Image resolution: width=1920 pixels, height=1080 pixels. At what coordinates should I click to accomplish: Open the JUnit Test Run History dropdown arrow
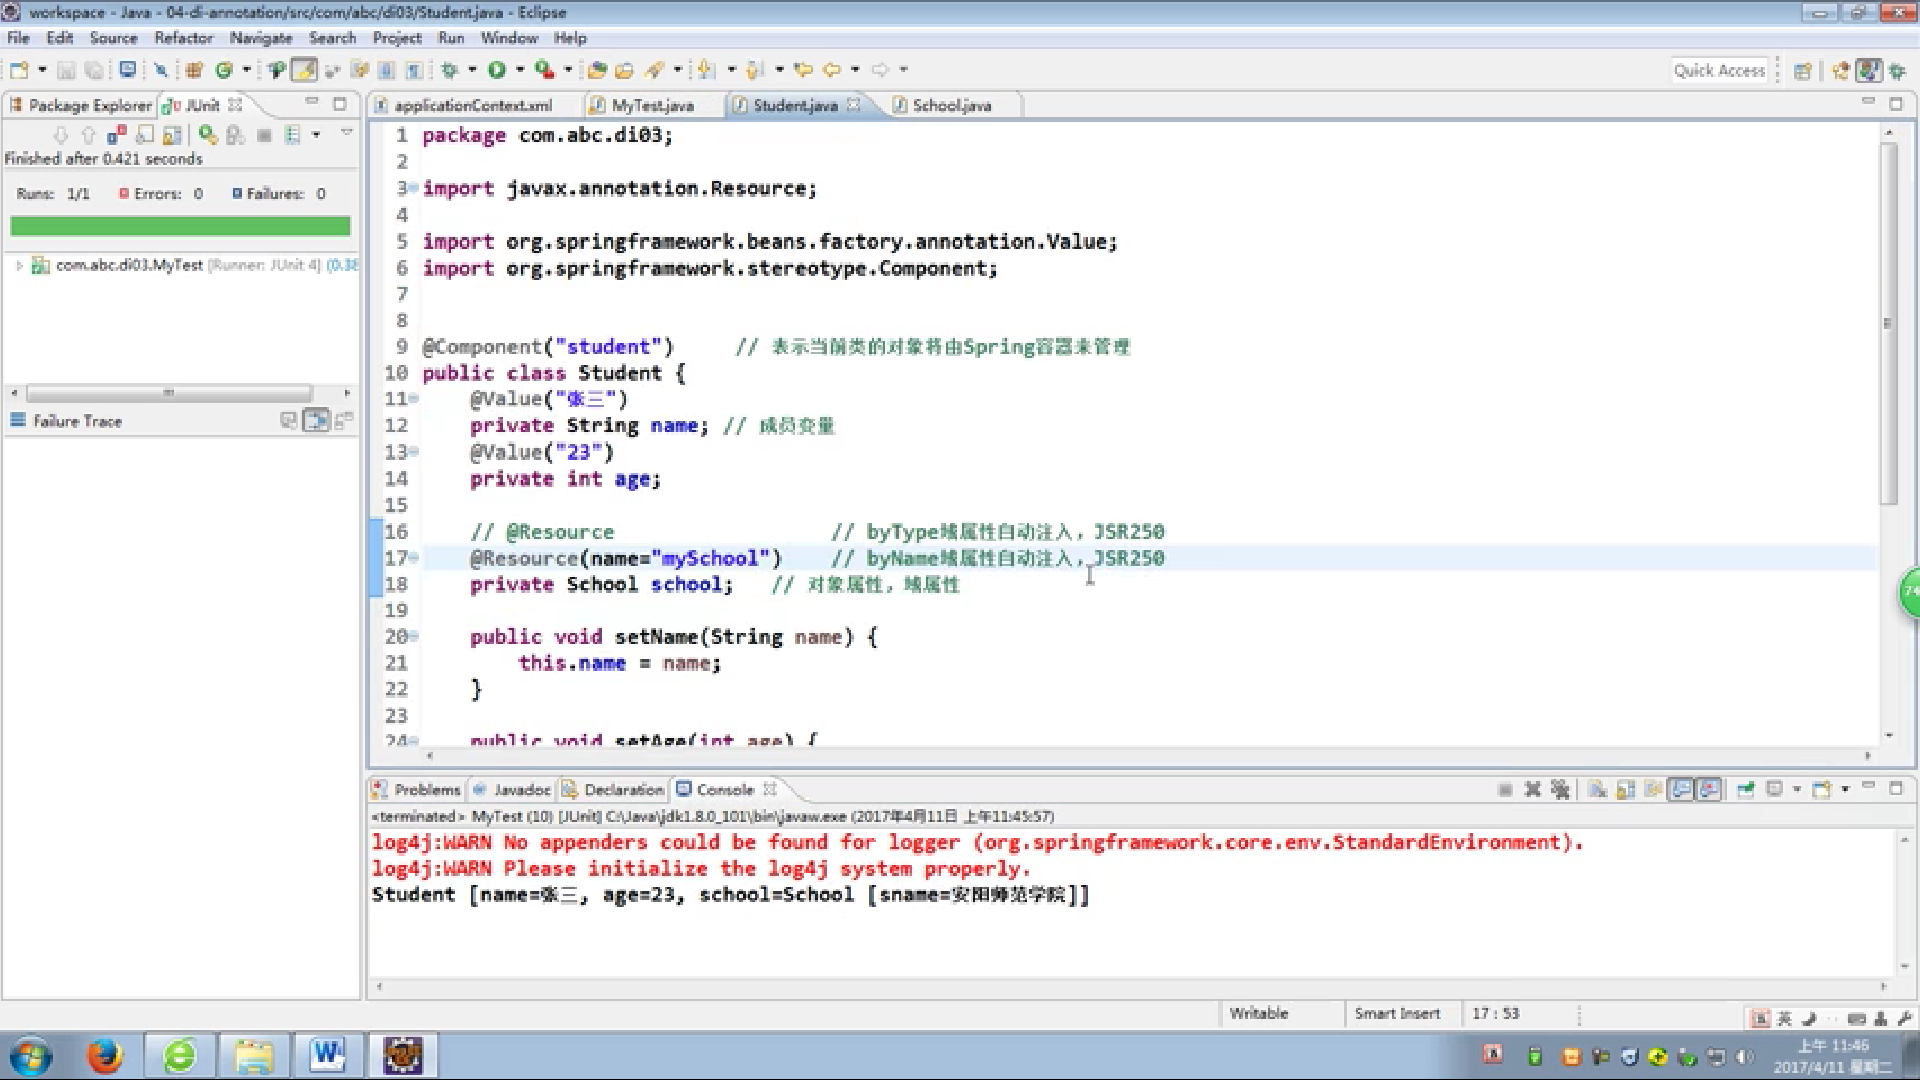pos(316,134)
